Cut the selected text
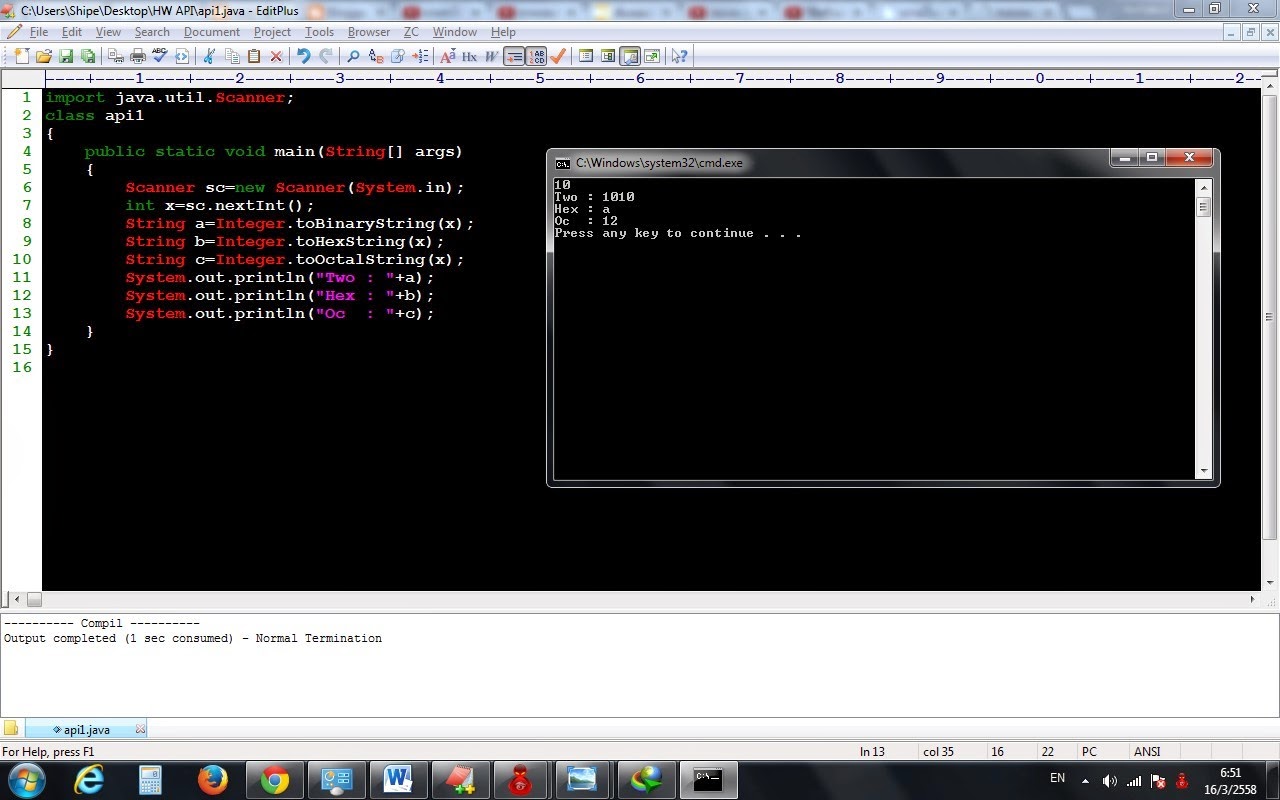The image size is (1280, 800). click(210, 56)
